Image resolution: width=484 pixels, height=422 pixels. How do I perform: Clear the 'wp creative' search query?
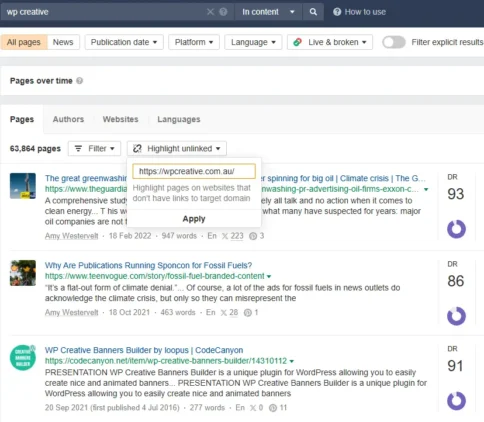click(210, 12)
